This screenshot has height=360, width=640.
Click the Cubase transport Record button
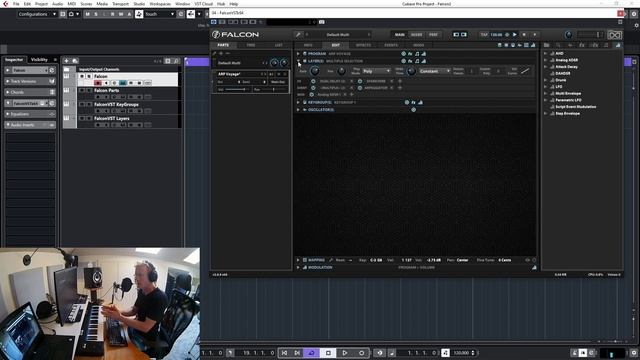[362, 353]
